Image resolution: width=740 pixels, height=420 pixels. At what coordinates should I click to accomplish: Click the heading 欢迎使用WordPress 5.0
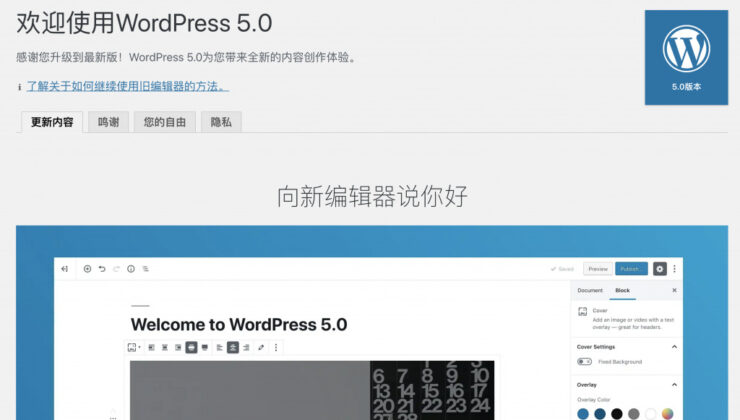coord(144,23)
